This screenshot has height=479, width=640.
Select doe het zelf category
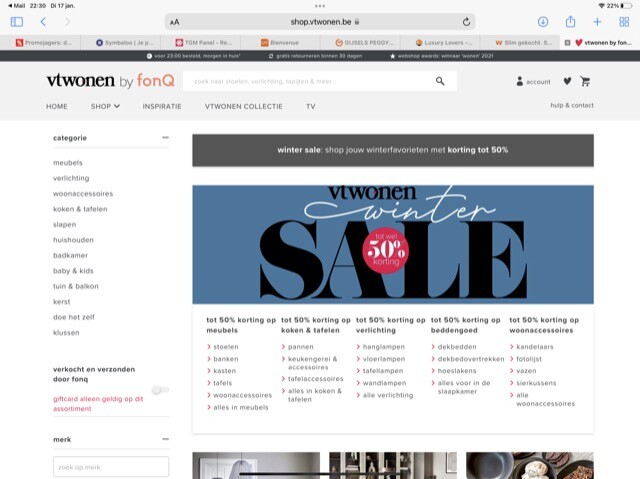click(73, 317)
